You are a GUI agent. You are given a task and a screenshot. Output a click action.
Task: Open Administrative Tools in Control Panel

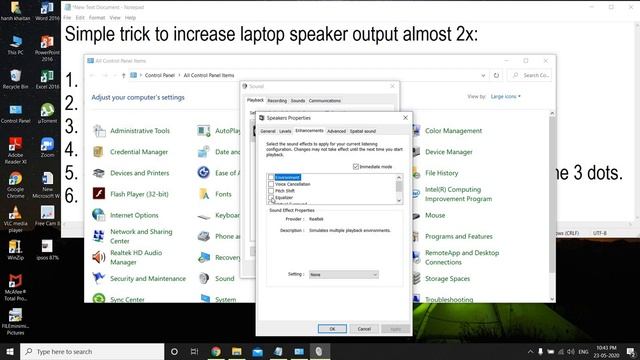[x=131, y=131]
